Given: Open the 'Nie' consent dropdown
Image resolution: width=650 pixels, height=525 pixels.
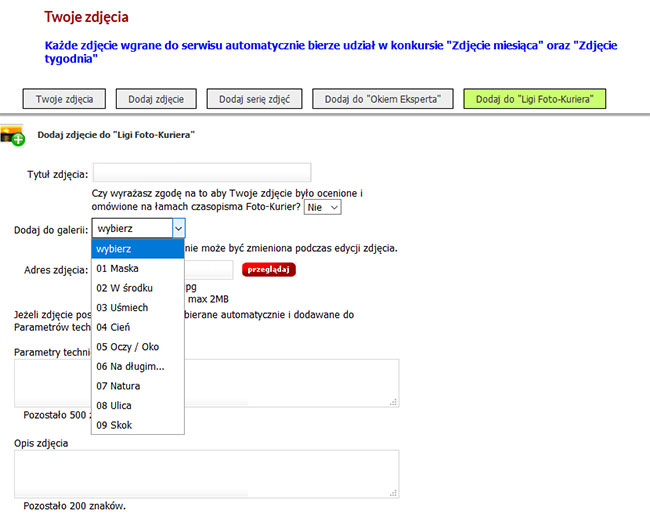Looking at the screenshot, I should coord(323,207).
